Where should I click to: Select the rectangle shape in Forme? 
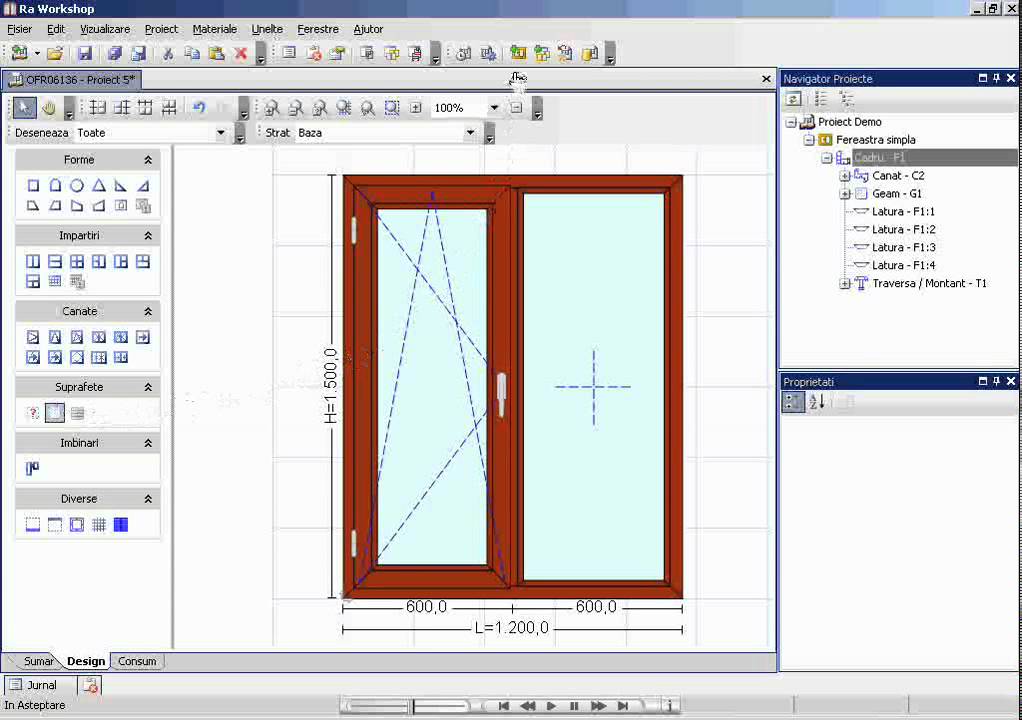[33, 186]
